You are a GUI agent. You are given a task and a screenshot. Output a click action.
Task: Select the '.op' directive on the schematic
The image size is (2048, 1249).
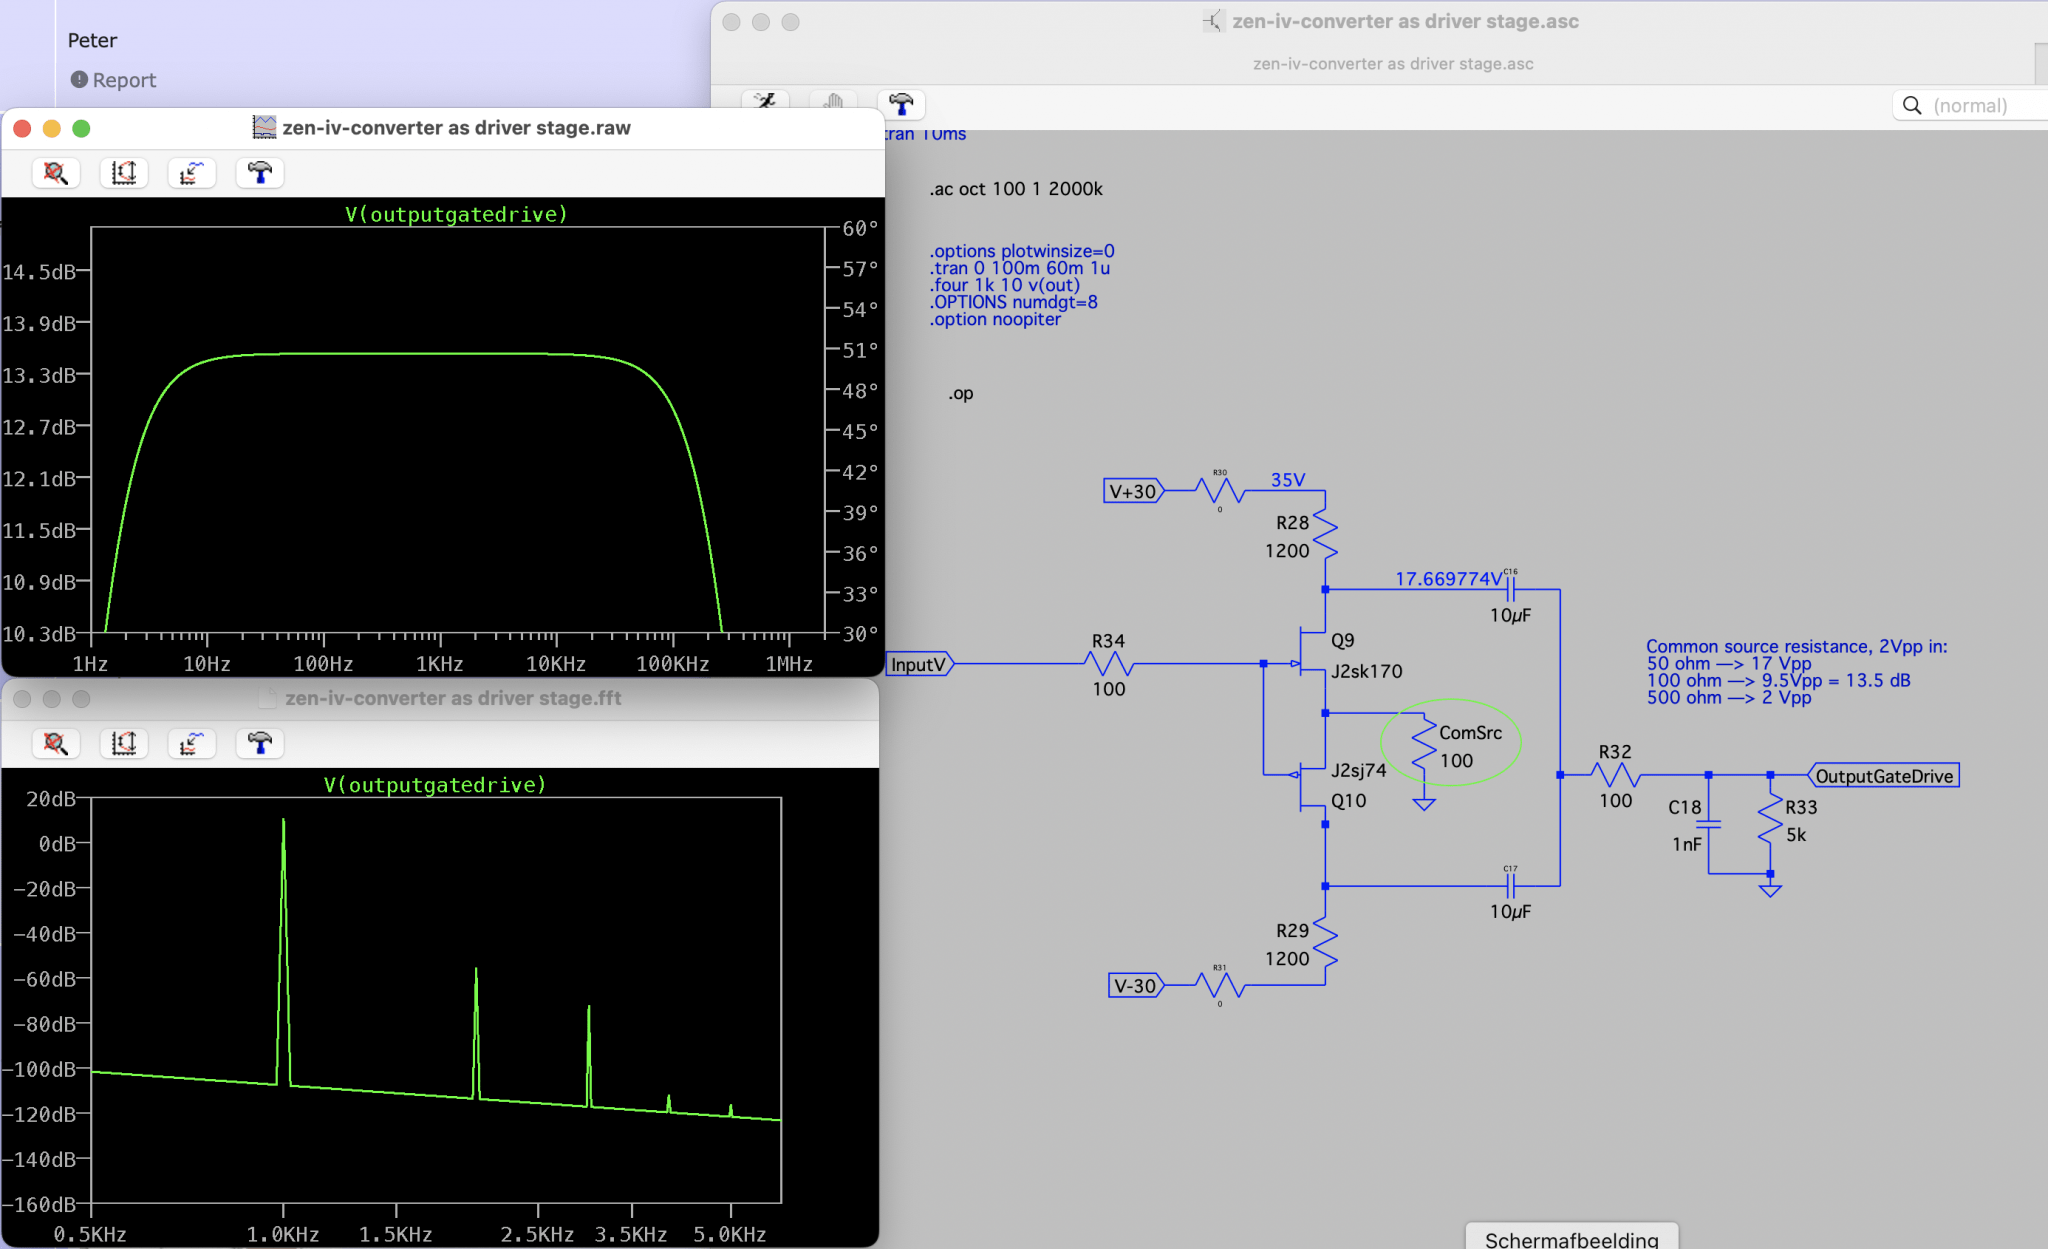point(961,393)
